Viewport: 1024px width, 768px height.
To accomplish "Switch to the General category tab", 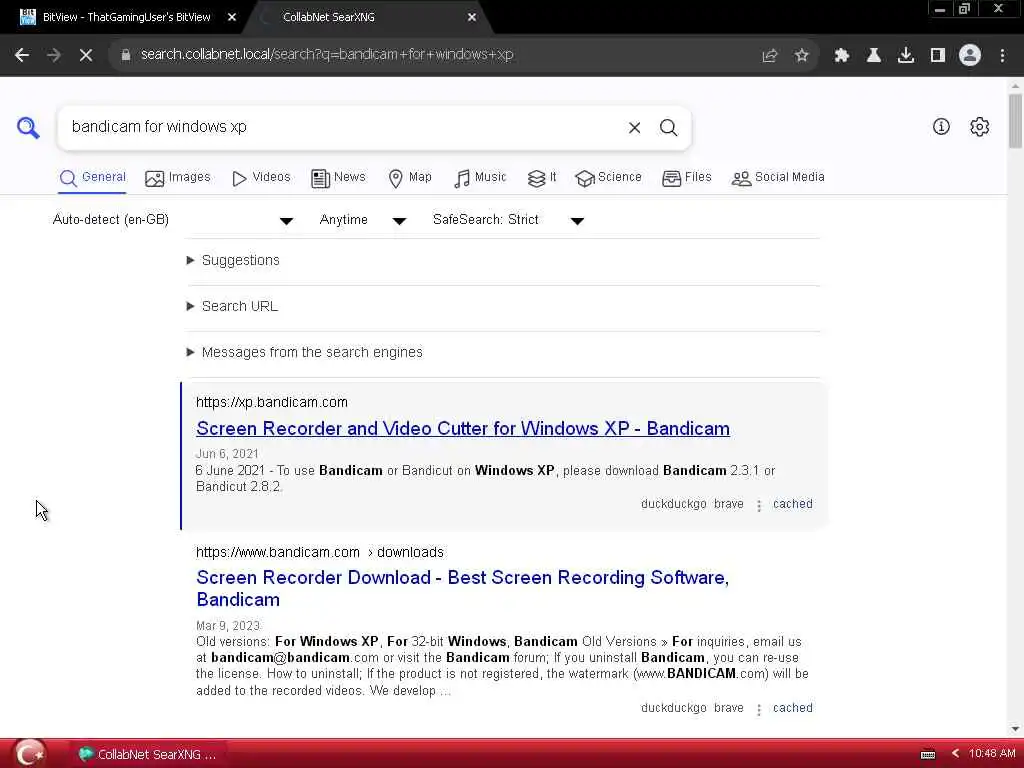I will [92, 178].
